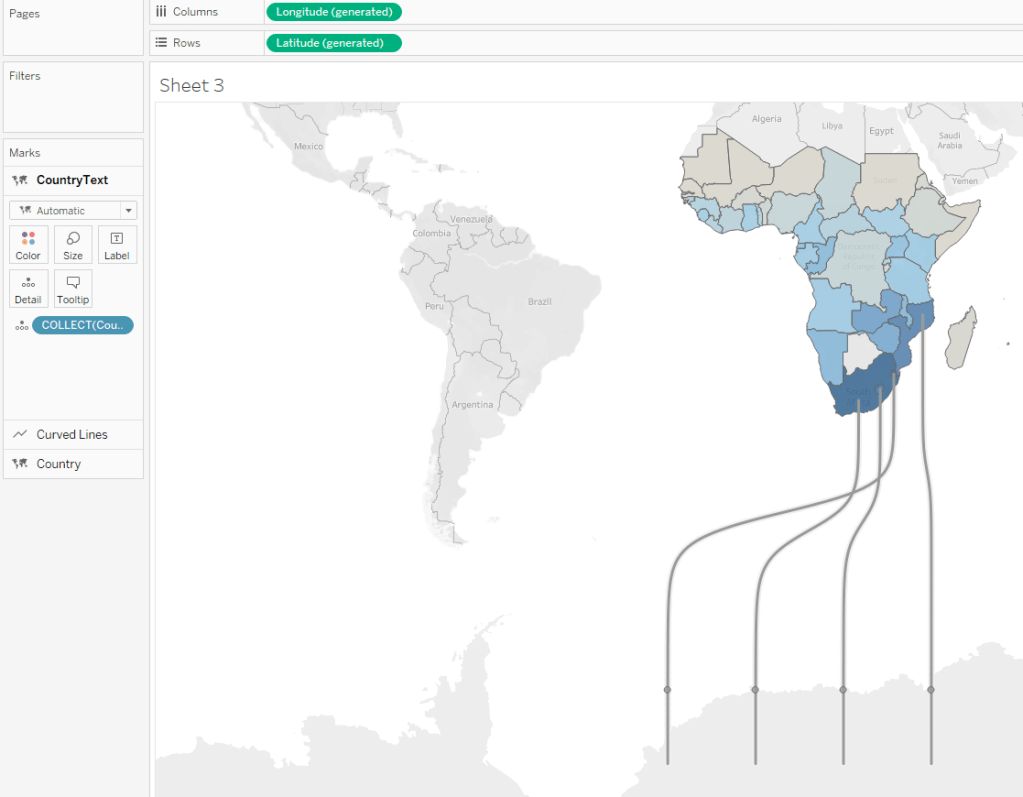Image resolution: width=1023 pixels, height=797 pixels.
Task: Select Madagascar on the map
Action: pos(964,337)
